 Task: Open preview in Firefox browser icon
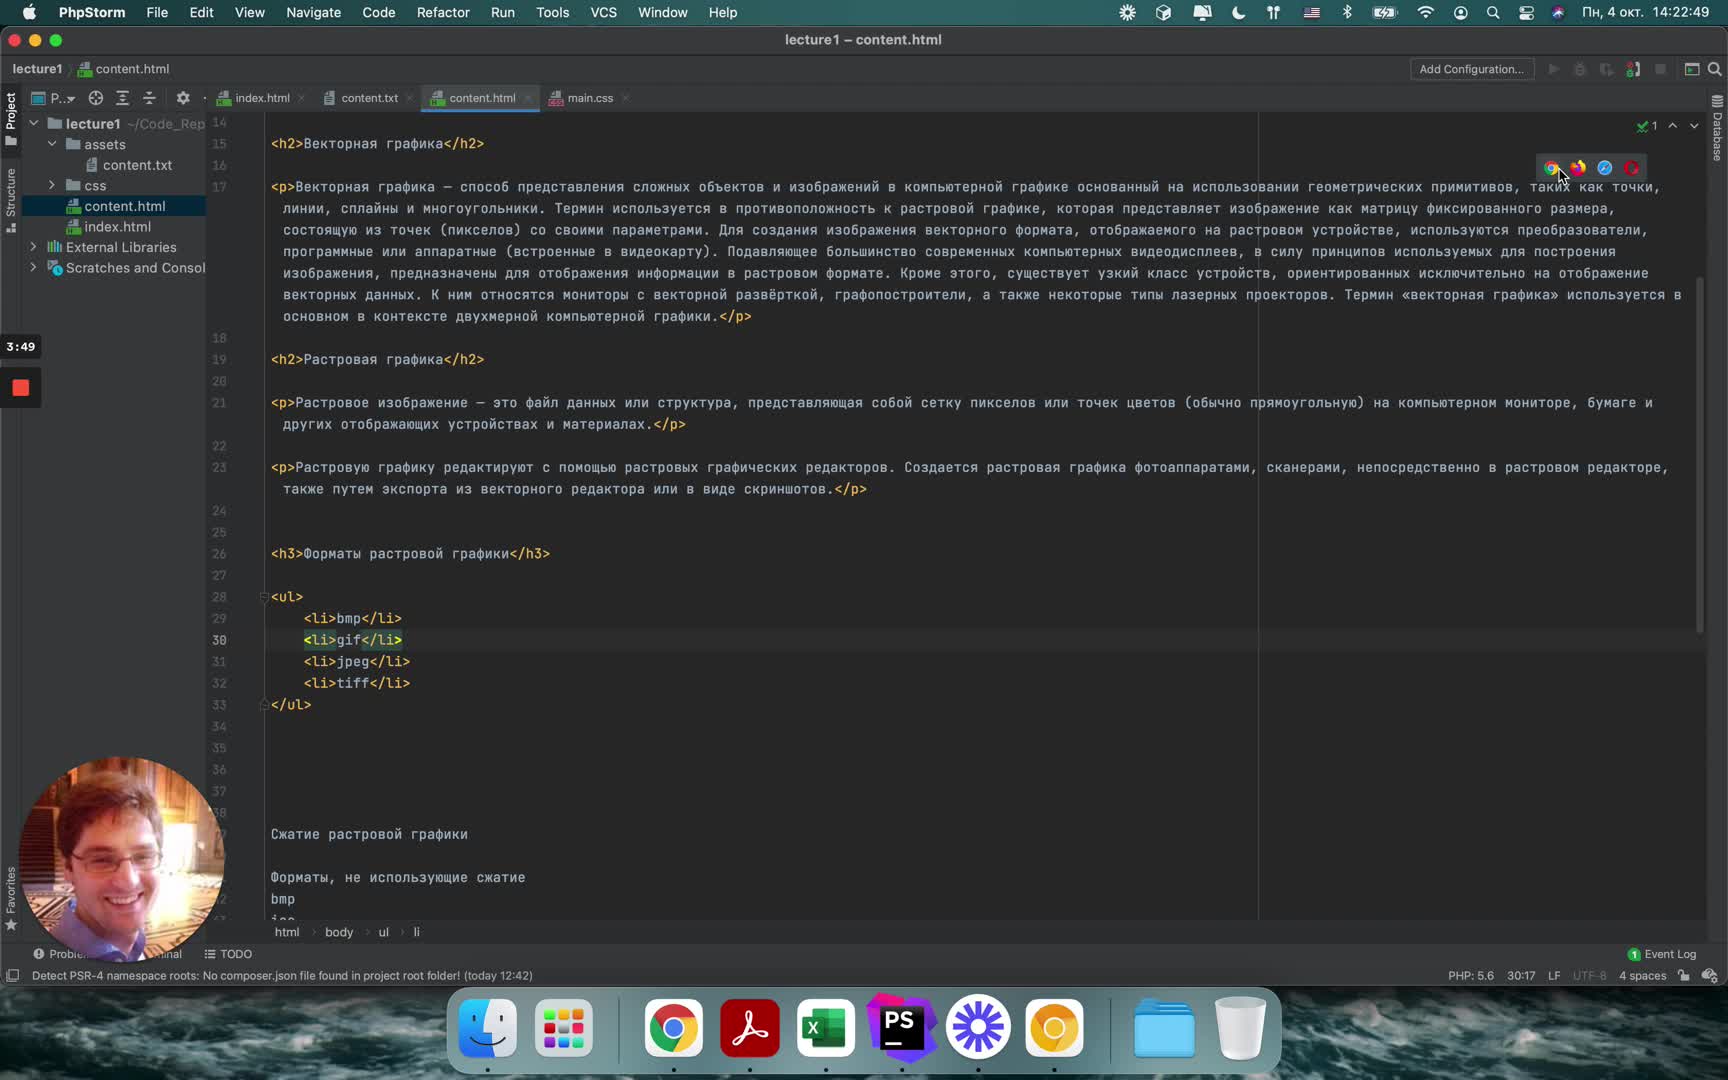(1578, 168)
